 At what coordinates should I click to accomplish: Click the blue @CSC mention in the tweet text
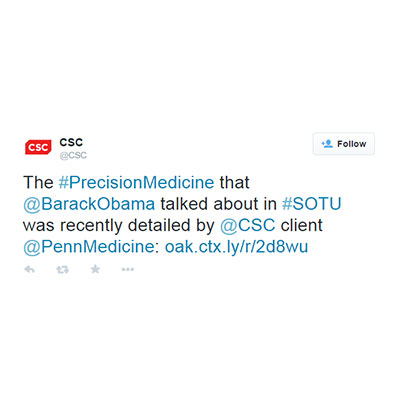point(248,225)
